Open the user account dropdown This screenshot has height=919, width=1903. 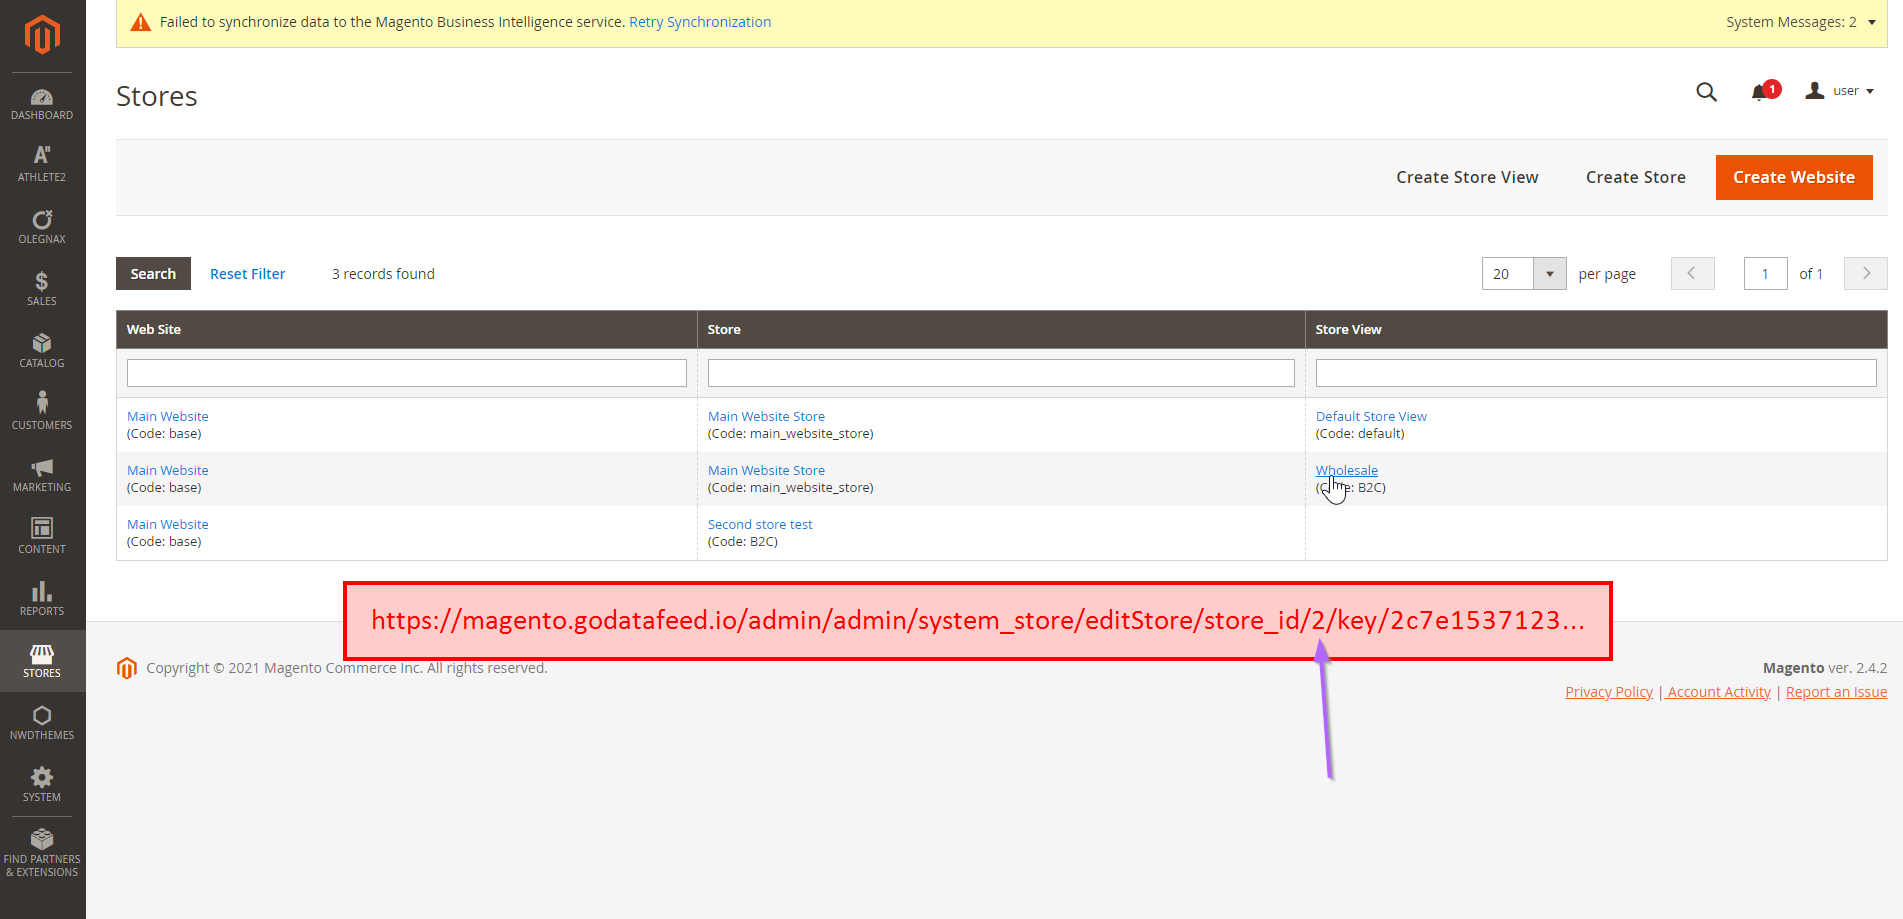pos(1840,90)
